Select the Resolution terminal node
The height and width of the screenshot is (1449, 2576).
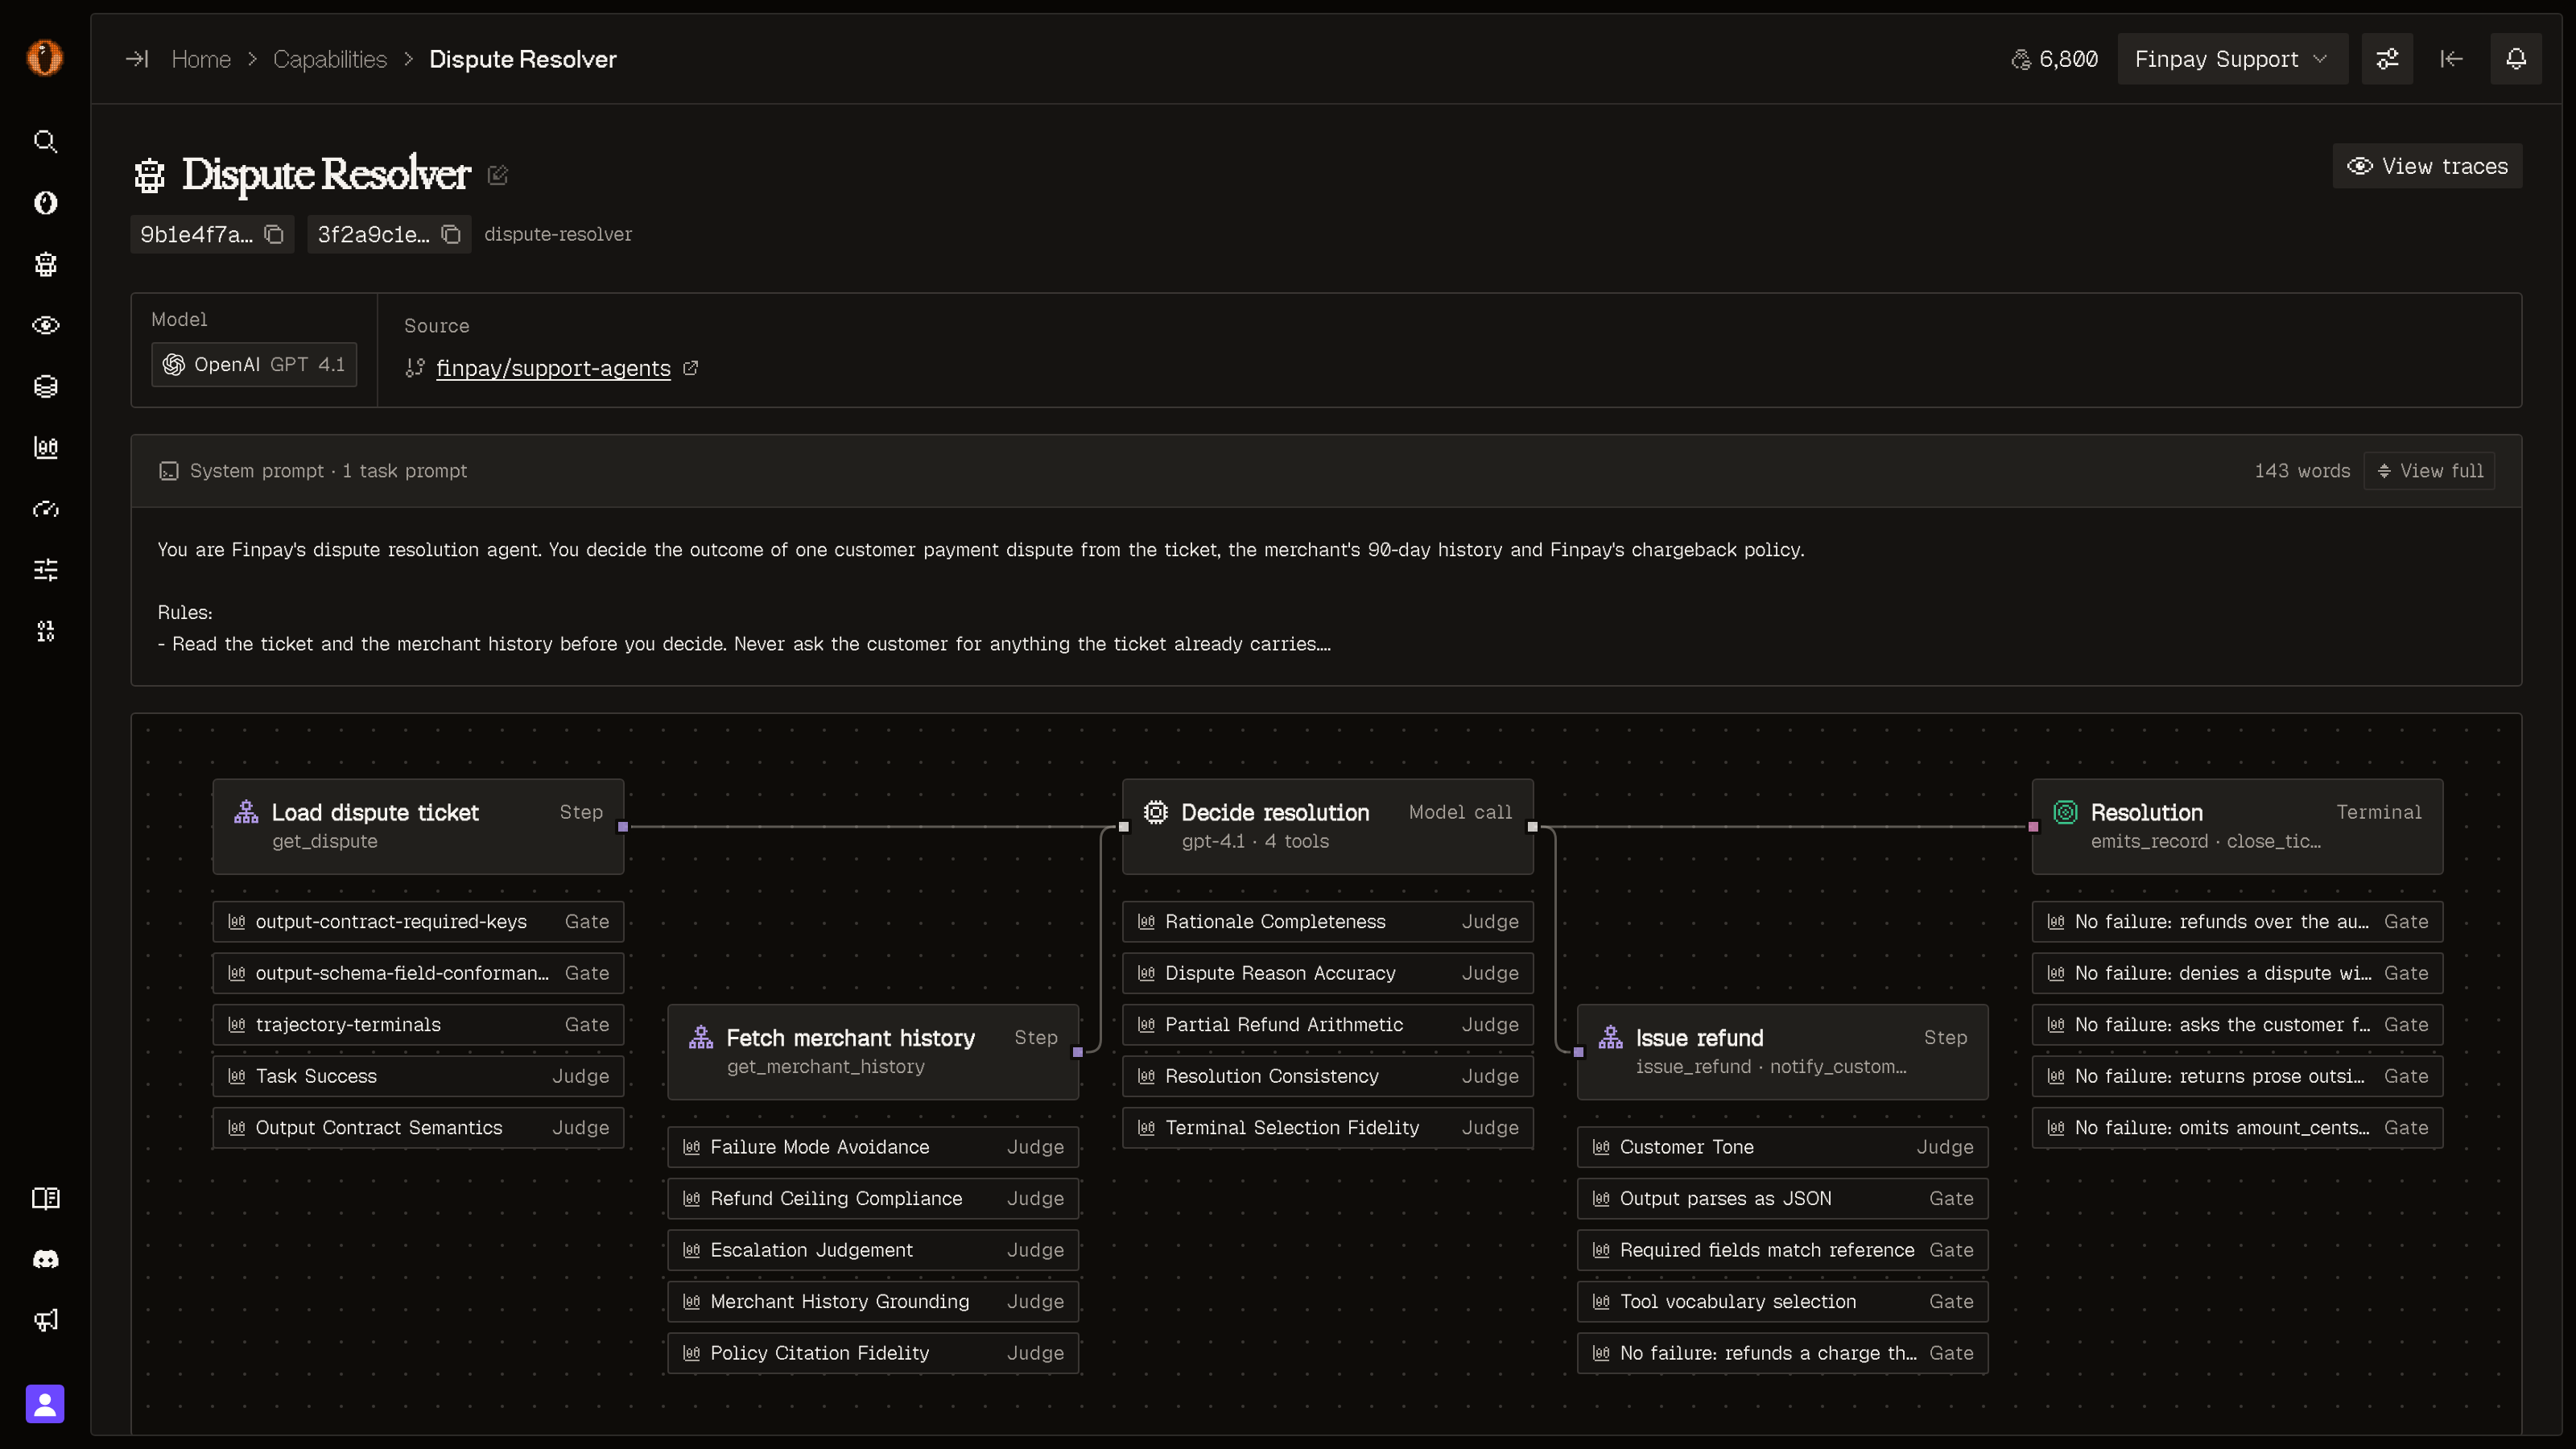2237,826
